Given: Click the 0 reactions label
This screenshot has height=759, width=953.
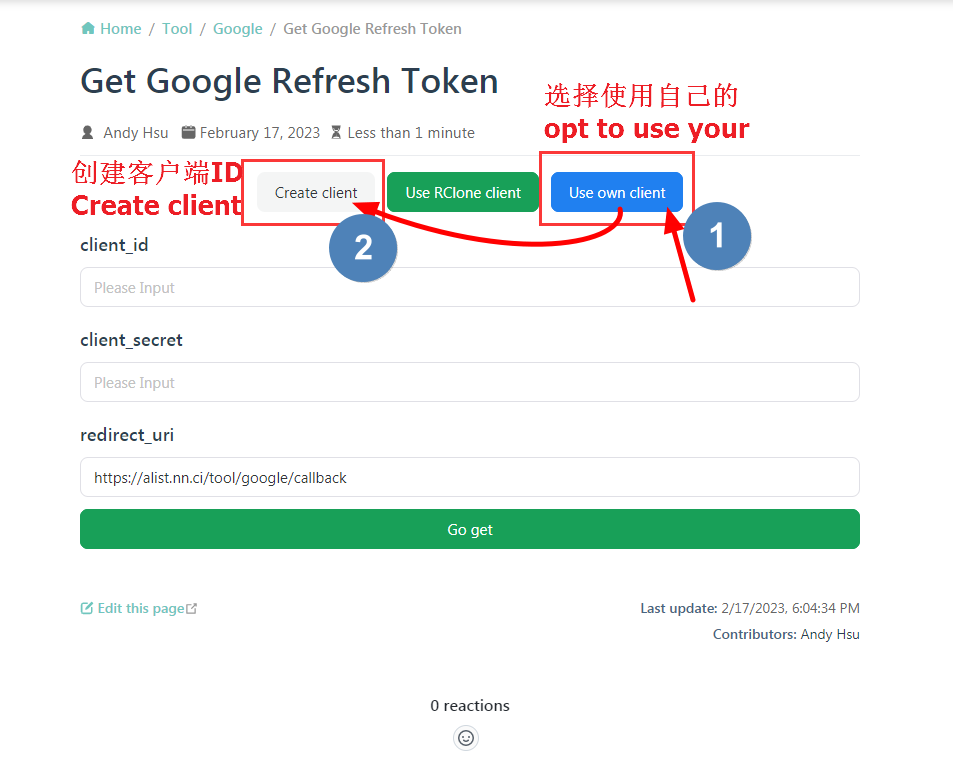Looking at the screenshot, I should [x=470, y=706].
